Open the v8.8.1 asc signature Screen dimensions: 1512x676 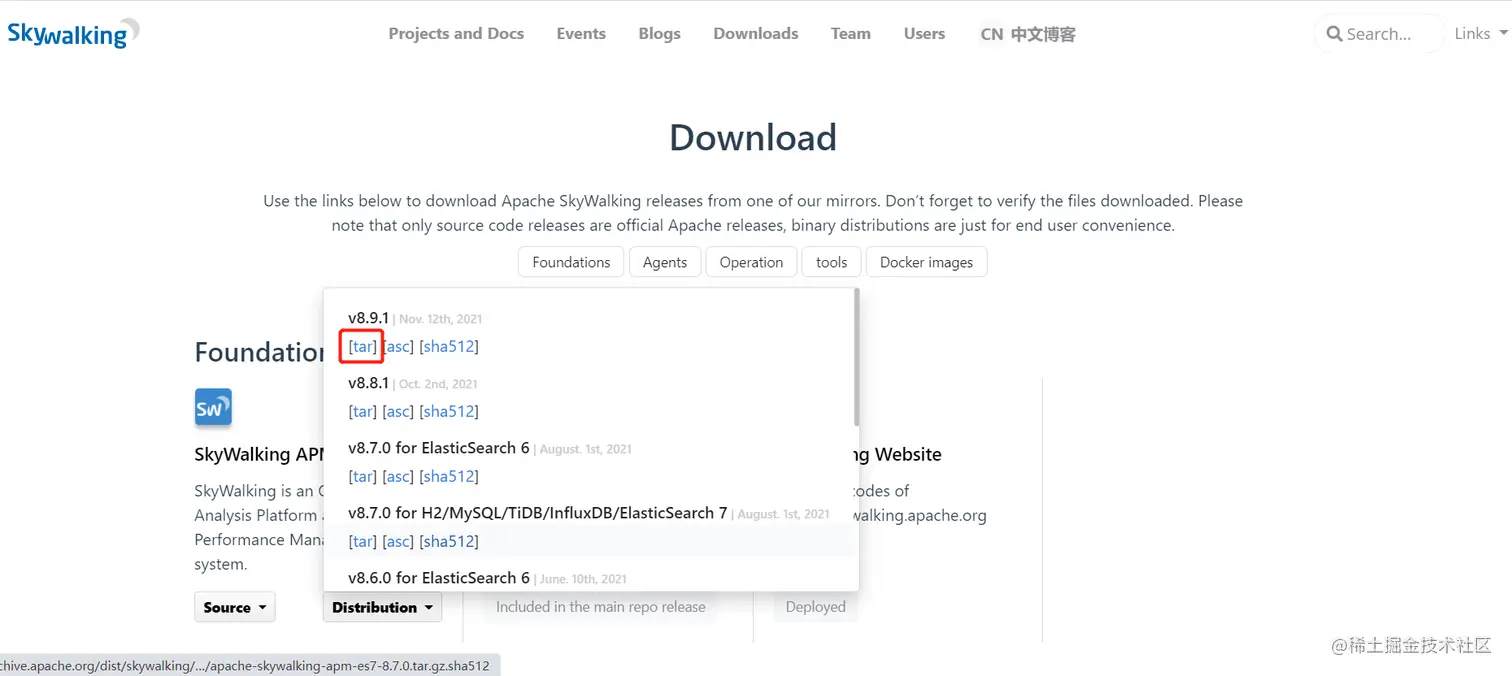(398, 411)
